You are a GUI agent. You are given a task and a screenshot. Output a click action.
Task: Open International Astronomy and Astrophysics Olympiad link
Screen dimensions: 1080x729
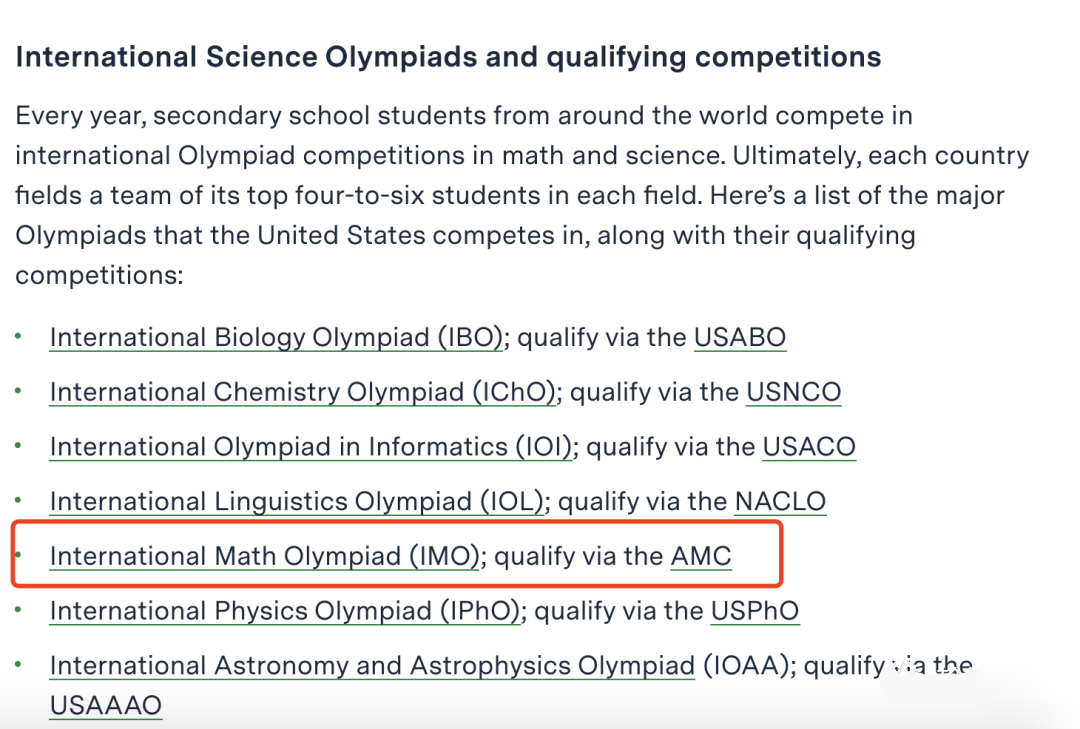373,666
